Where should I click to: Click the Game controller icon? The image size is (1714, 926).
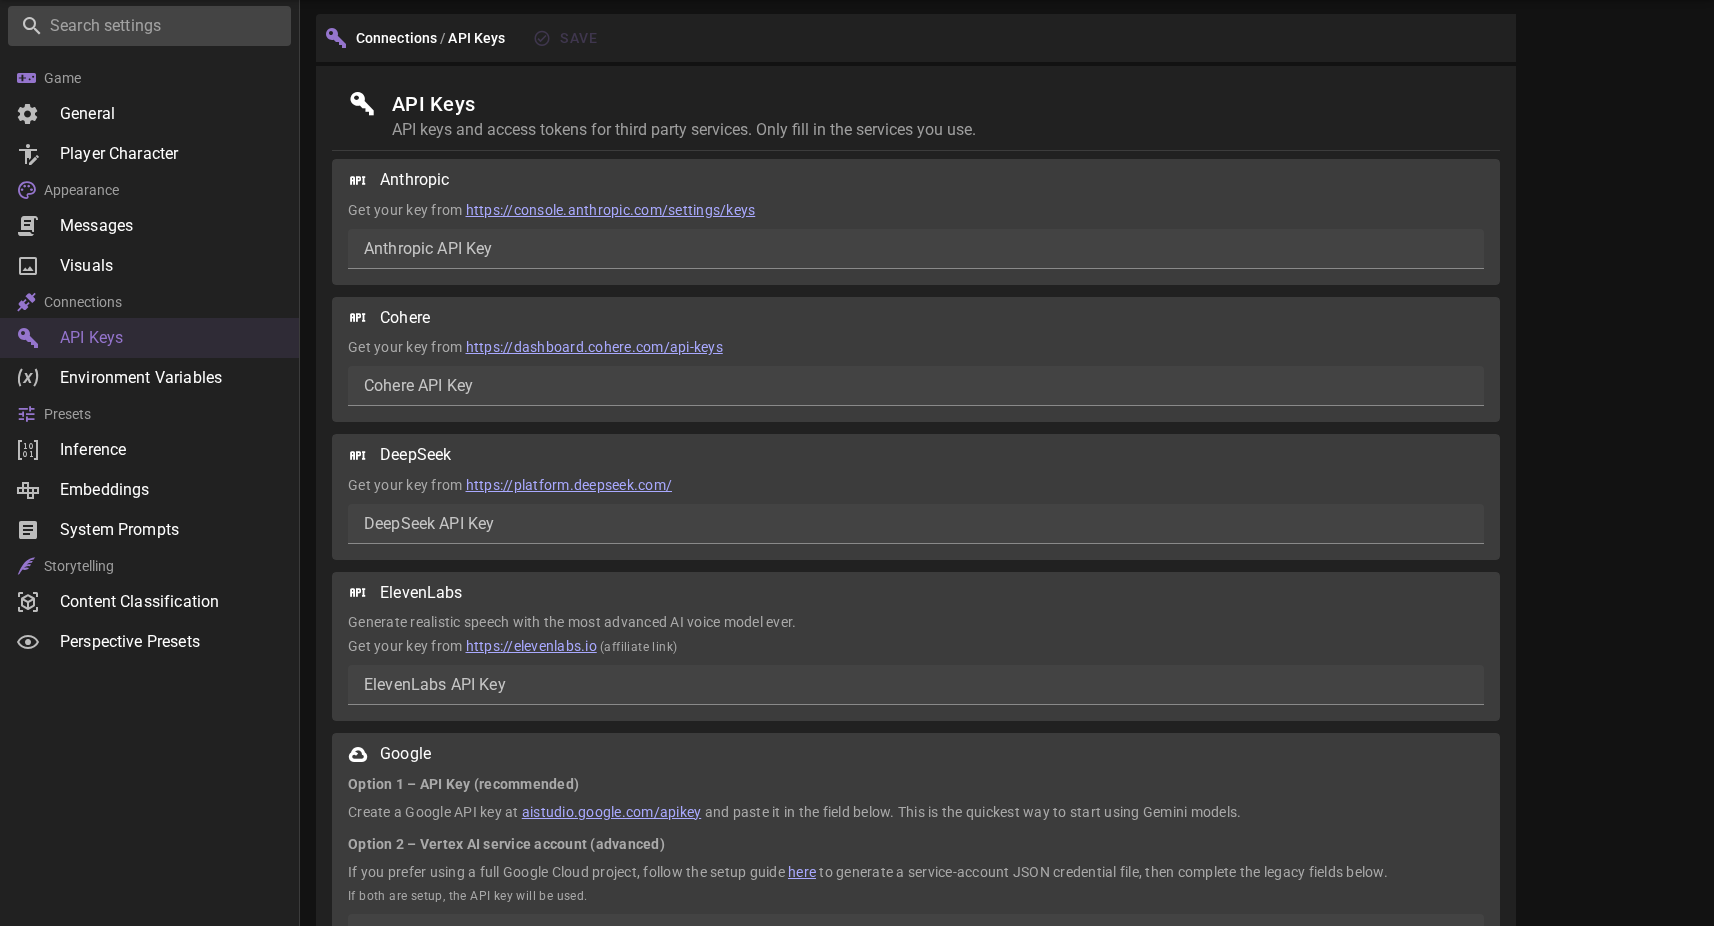[27, 78]
